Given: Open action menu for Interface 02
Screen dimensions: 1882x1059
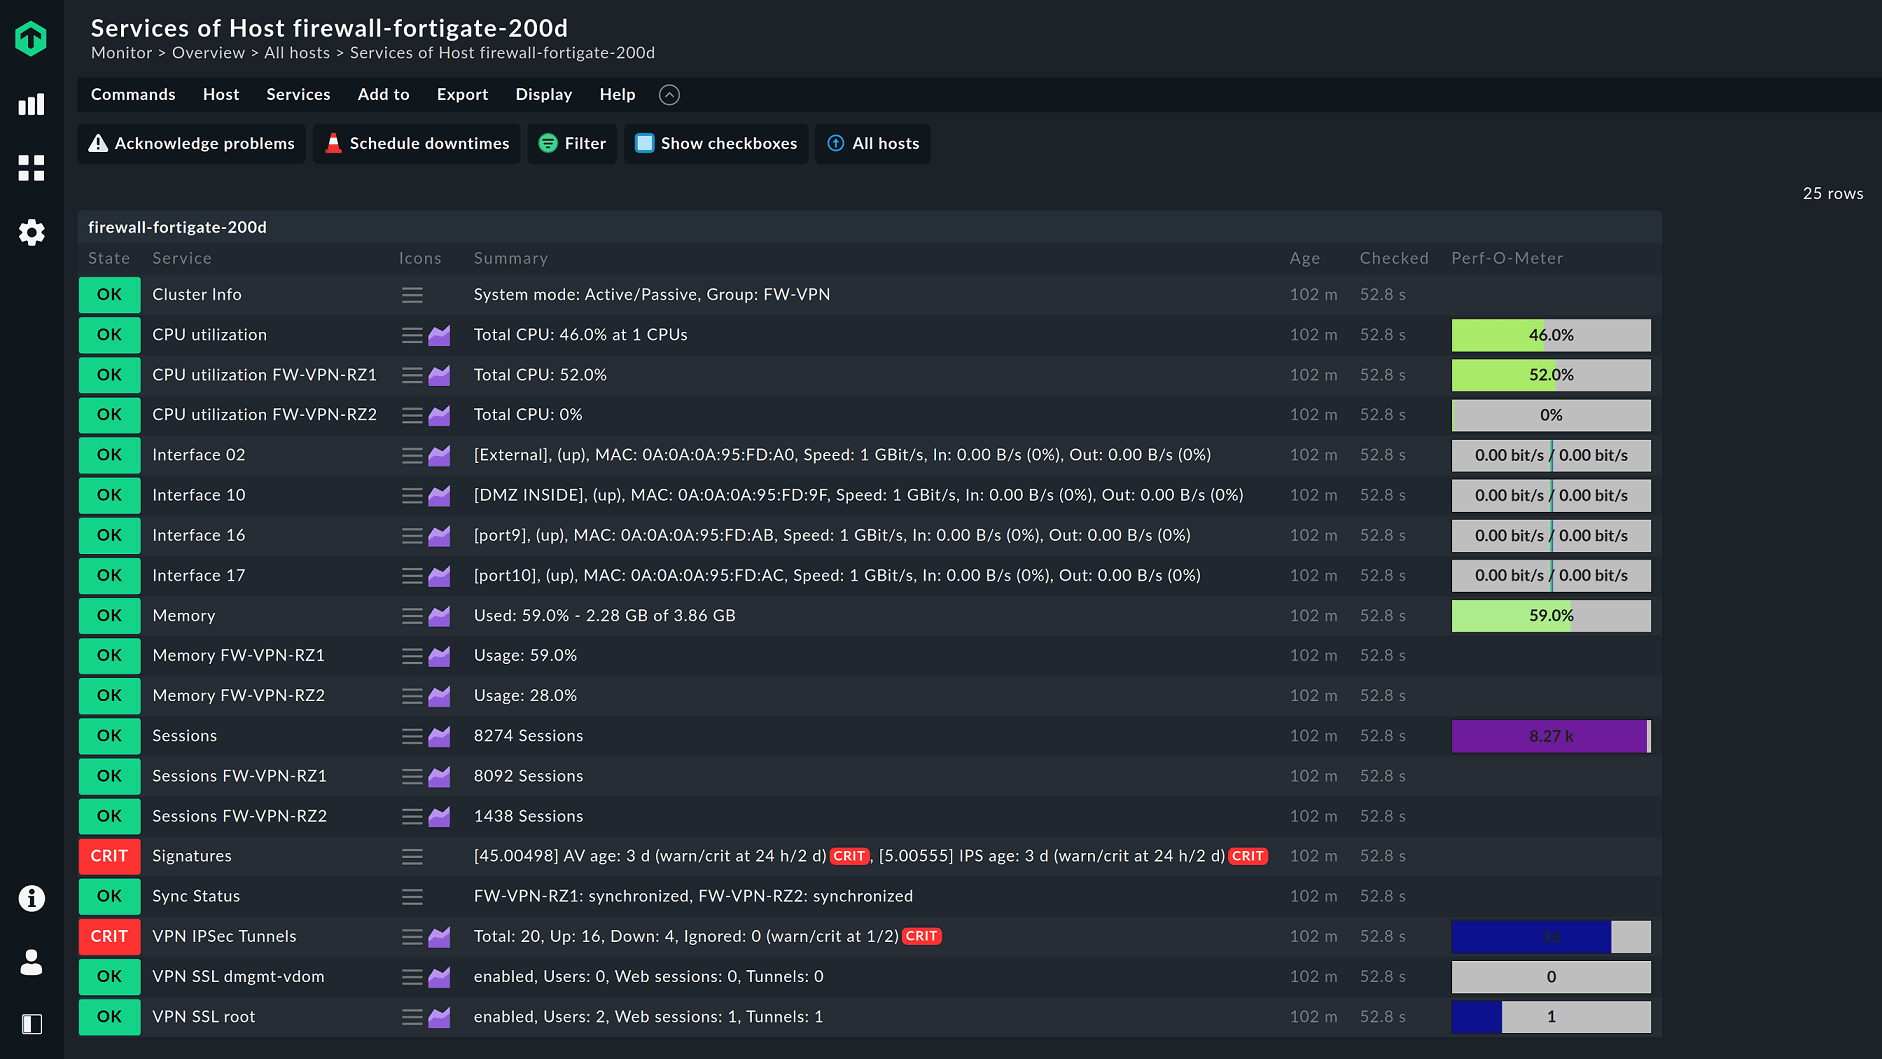Looking at the screenshot, I should [x=412, y=455].
